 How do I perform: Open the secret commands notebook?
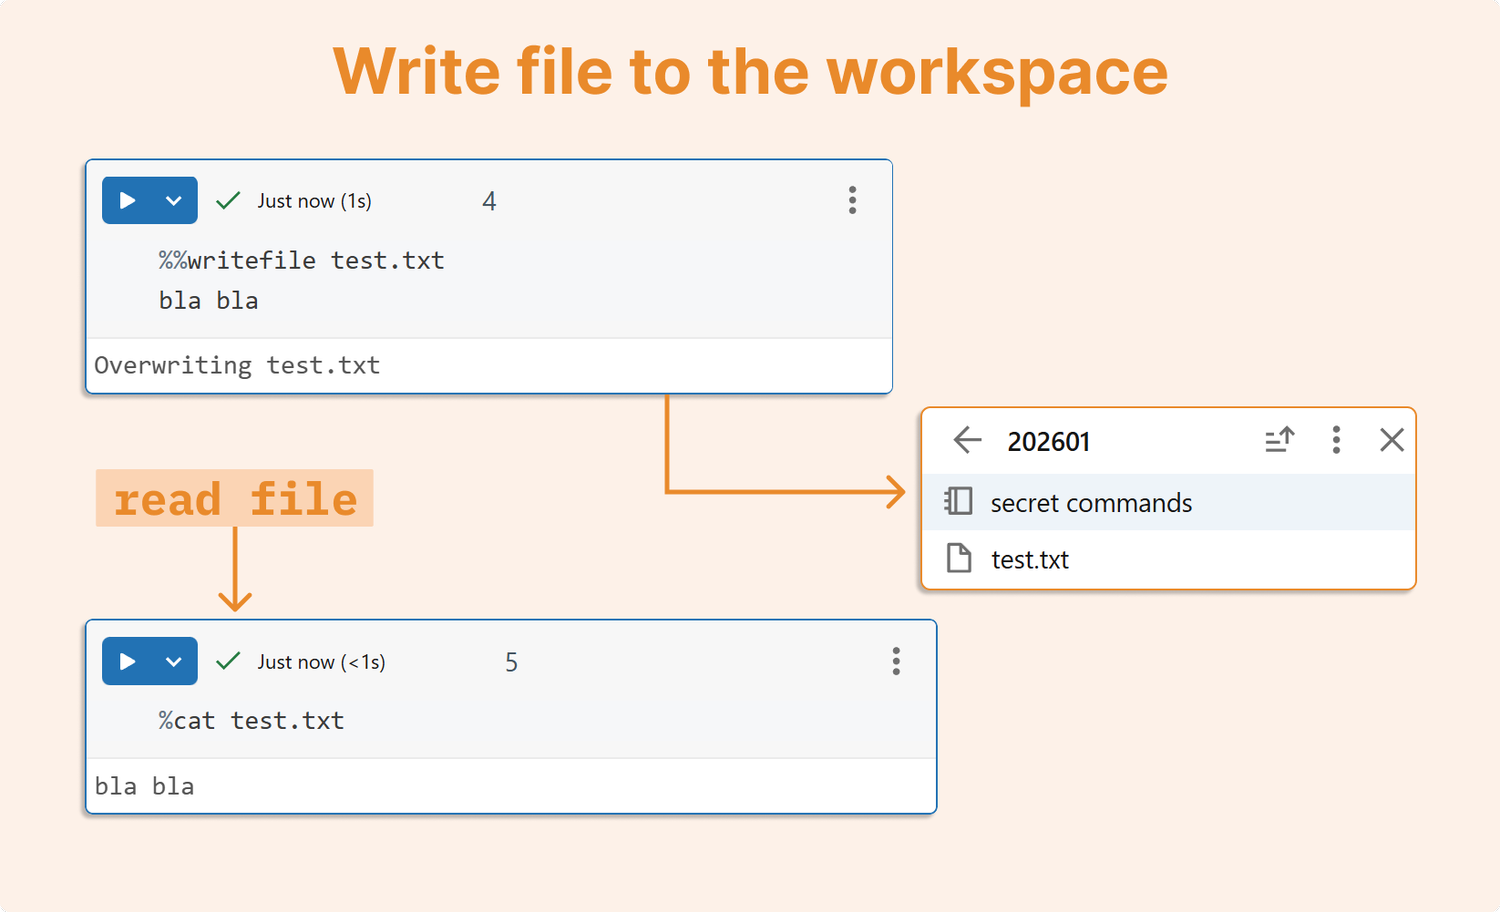pyautogui.click(x=1090, y=502)
